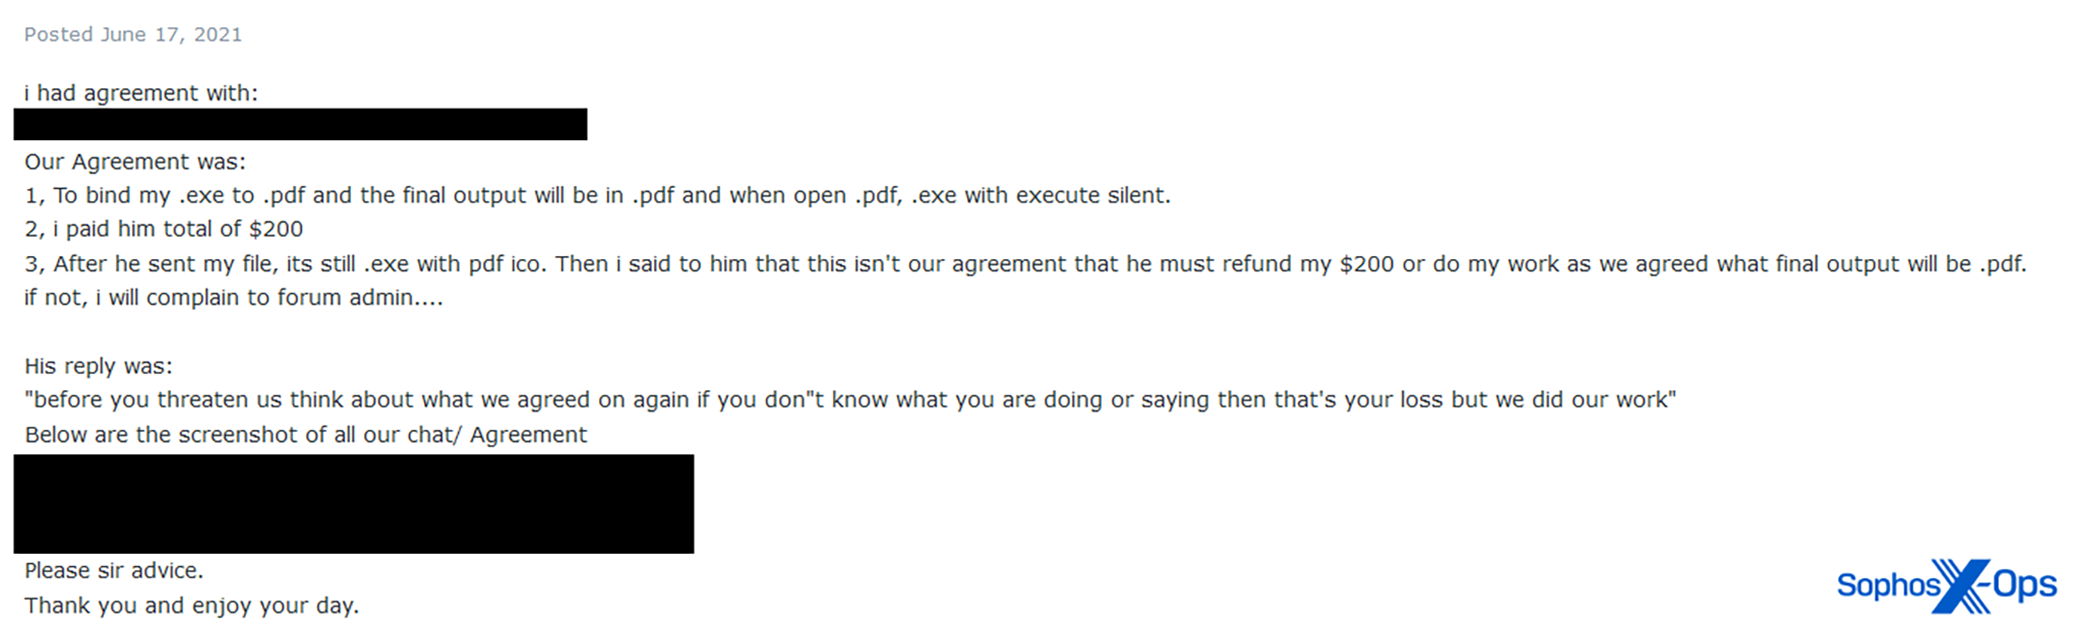This screenshot has width=2075, height=630.
Task: Click the word "Sophos" in the logo
Action: click(x=1885, y=586)
